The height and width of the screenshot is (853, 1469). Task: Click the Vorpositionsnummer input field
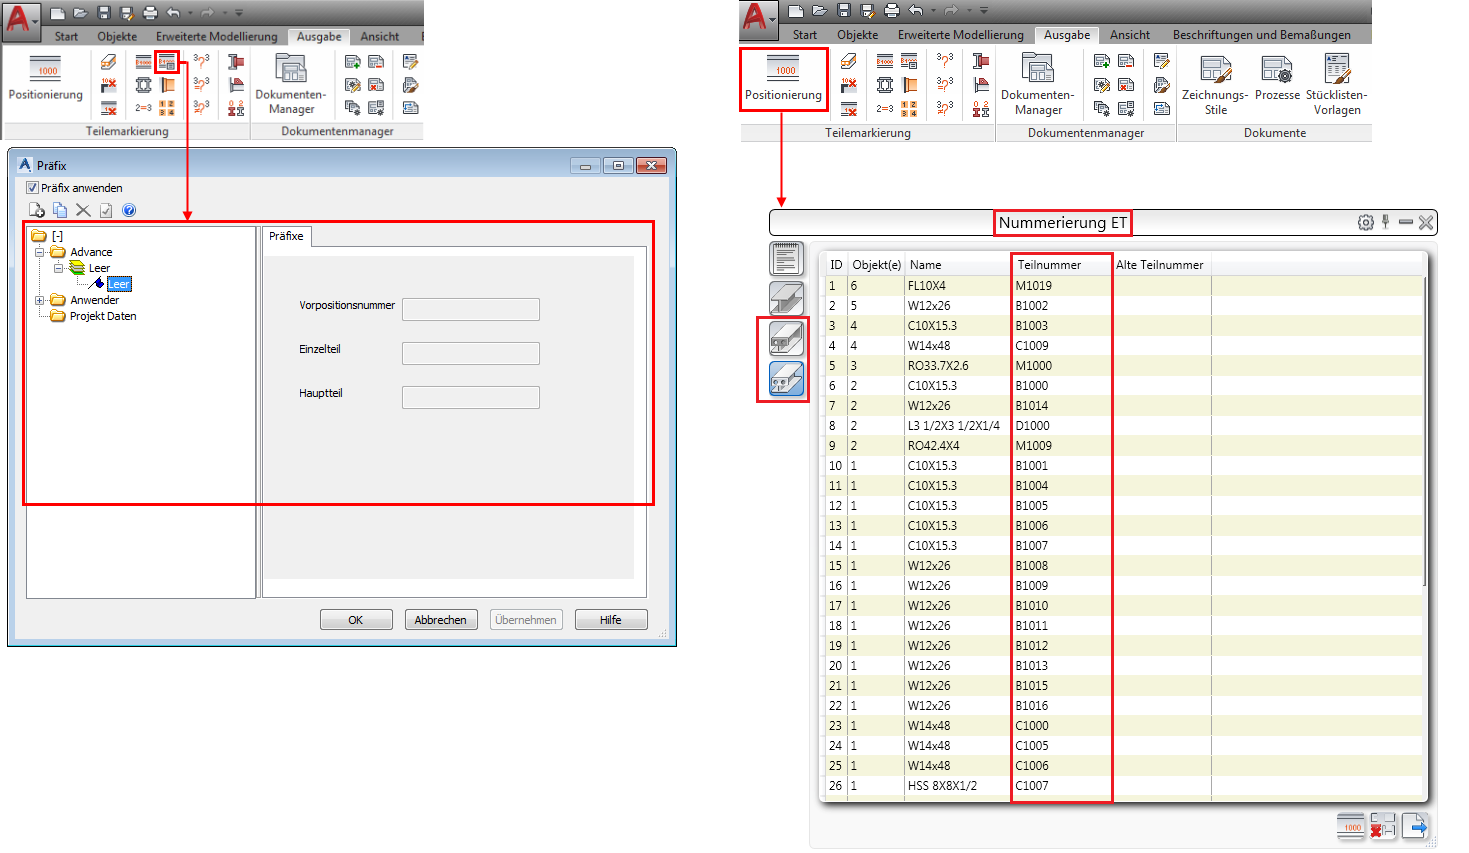coord(471,309)
